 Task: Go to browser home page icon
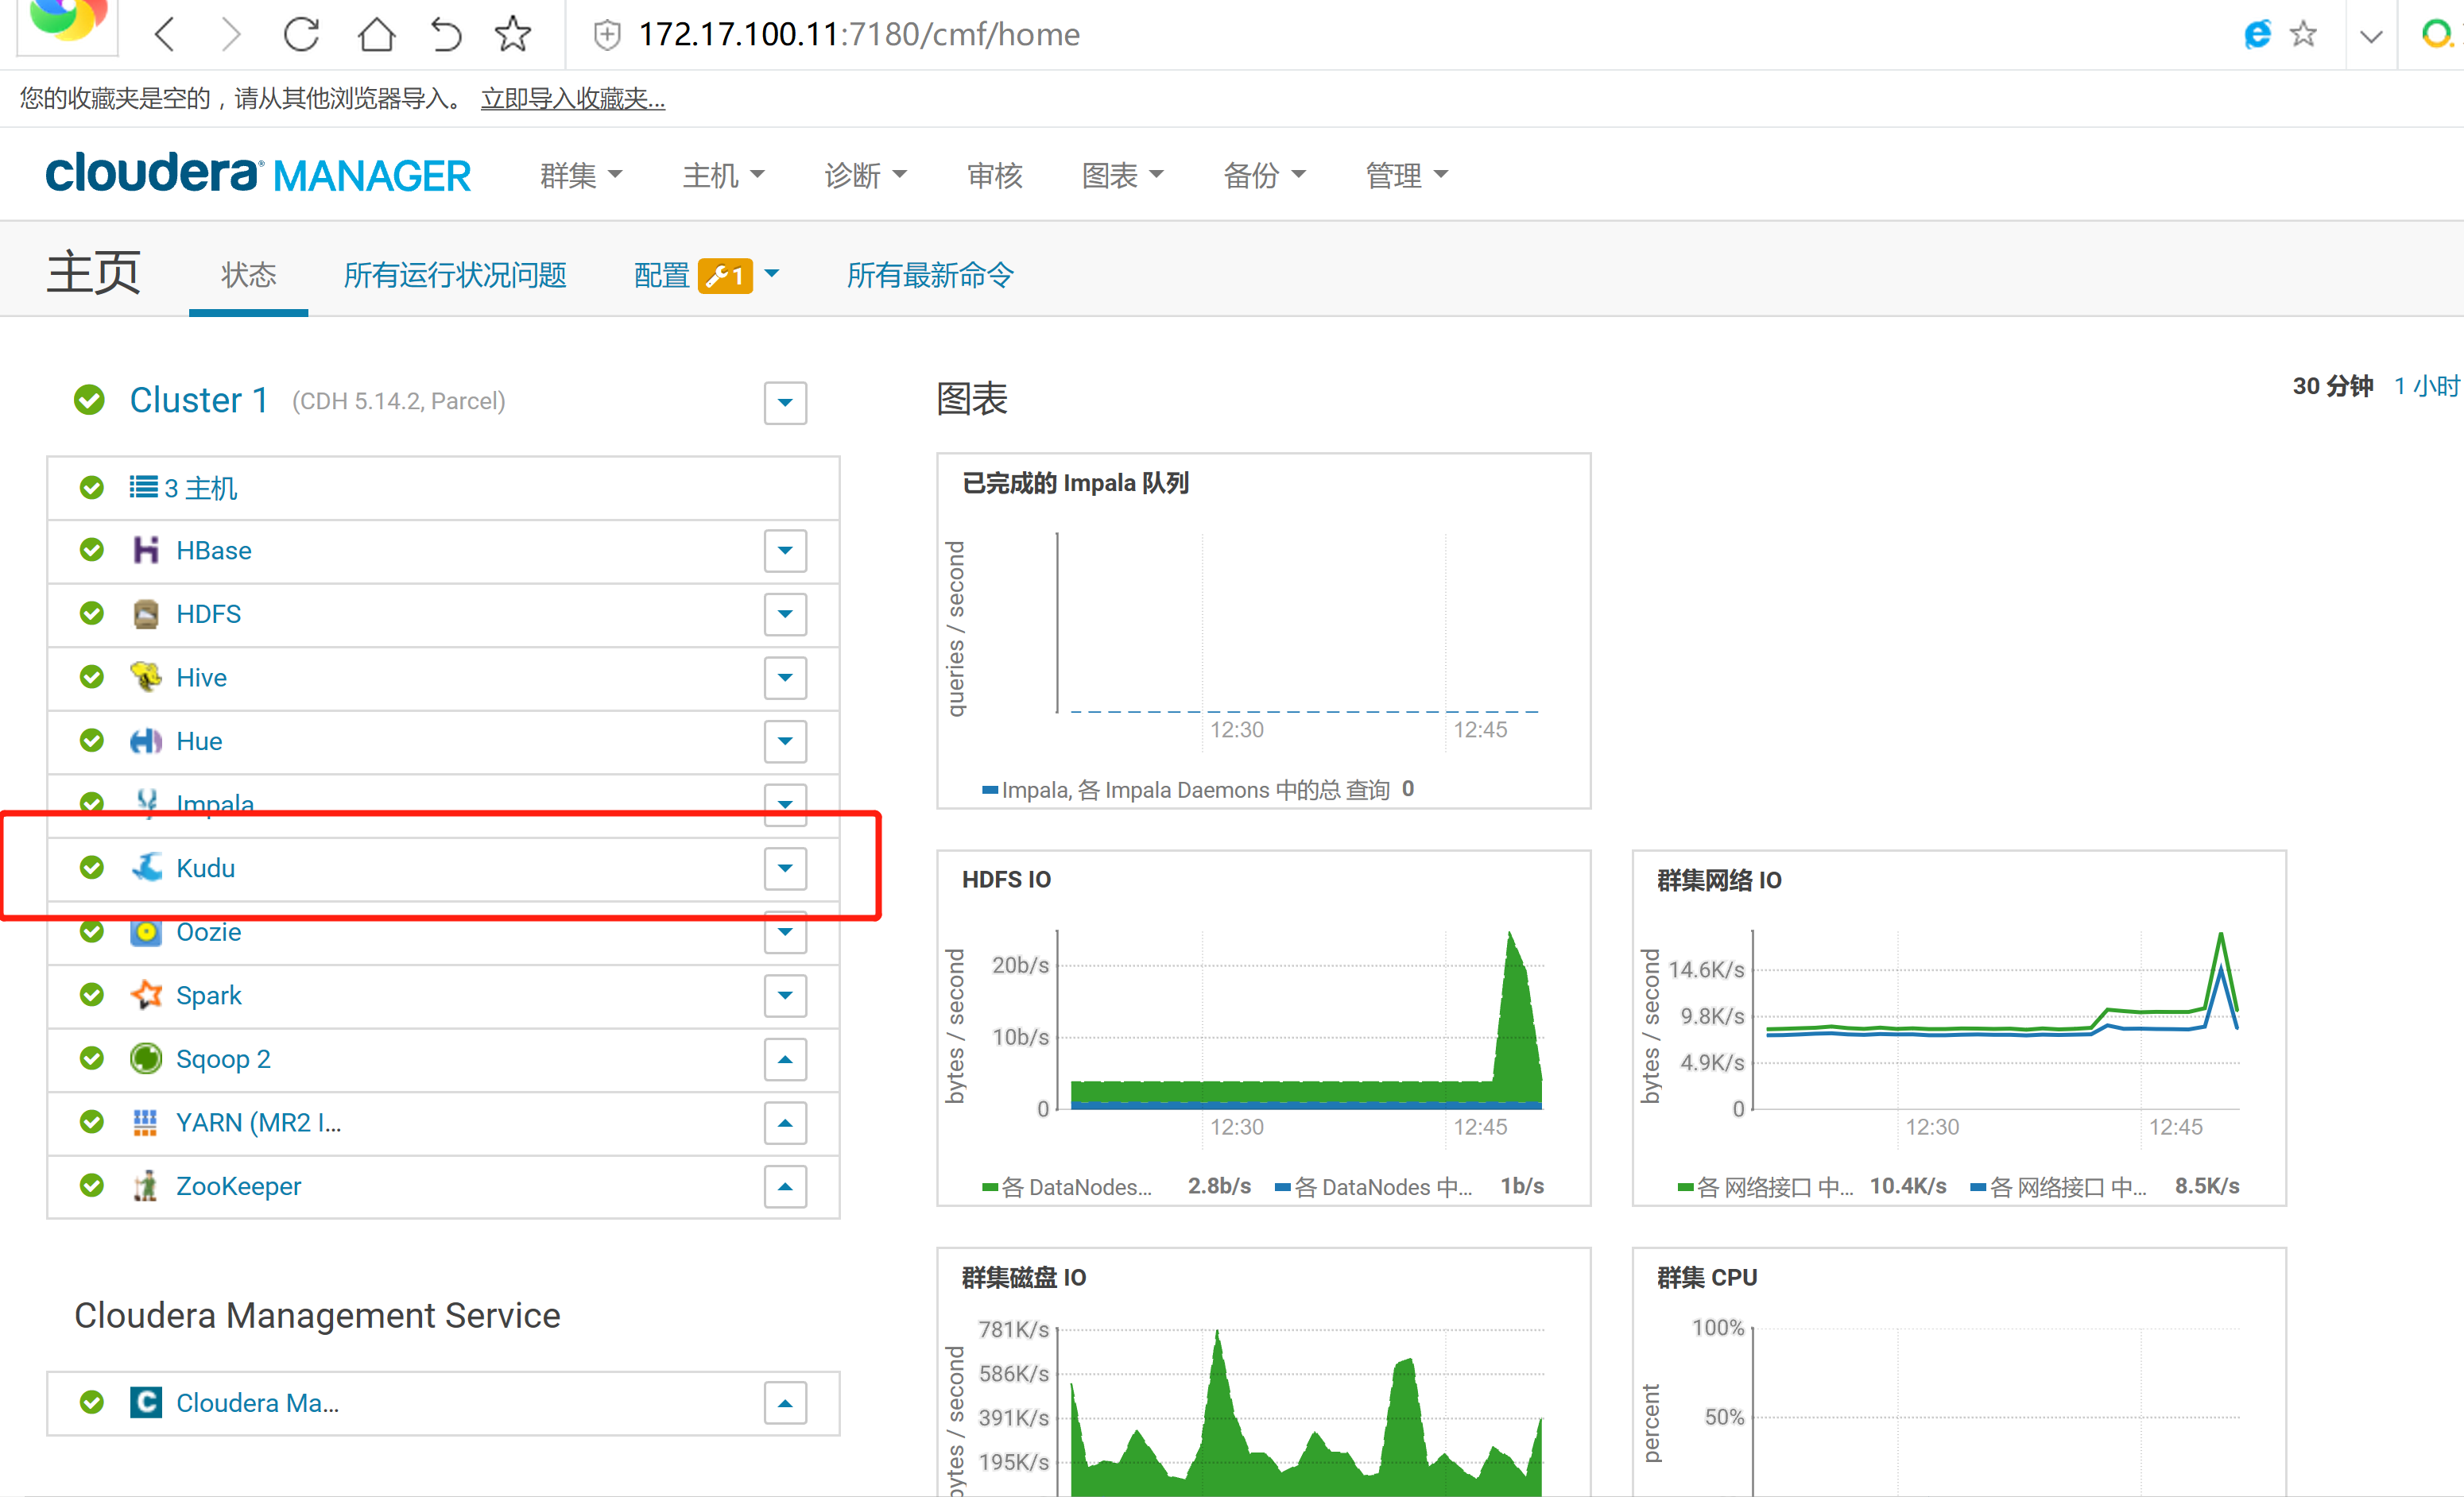point(376,34)
